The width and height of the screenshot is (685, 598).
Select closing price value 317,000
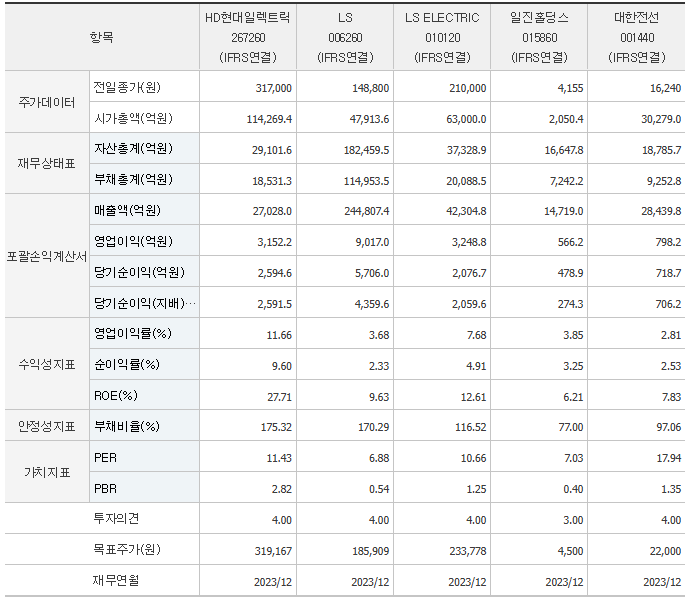tap(273, 88)
